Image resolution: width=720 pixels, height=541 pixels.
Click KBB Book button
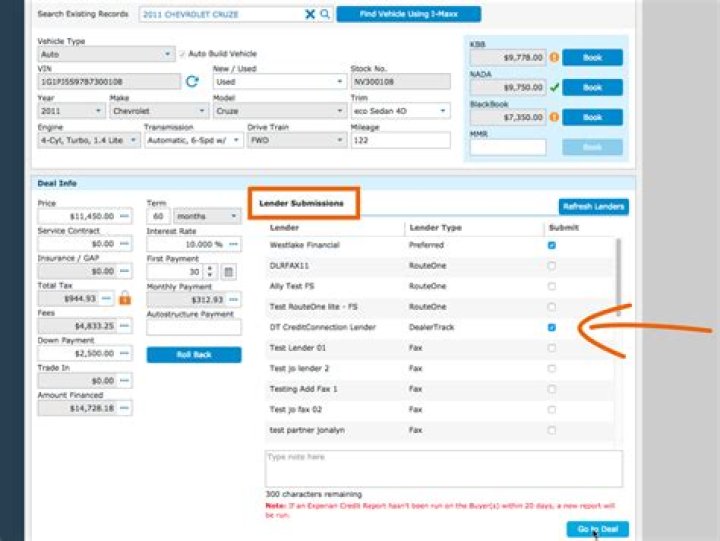[592, 57]
